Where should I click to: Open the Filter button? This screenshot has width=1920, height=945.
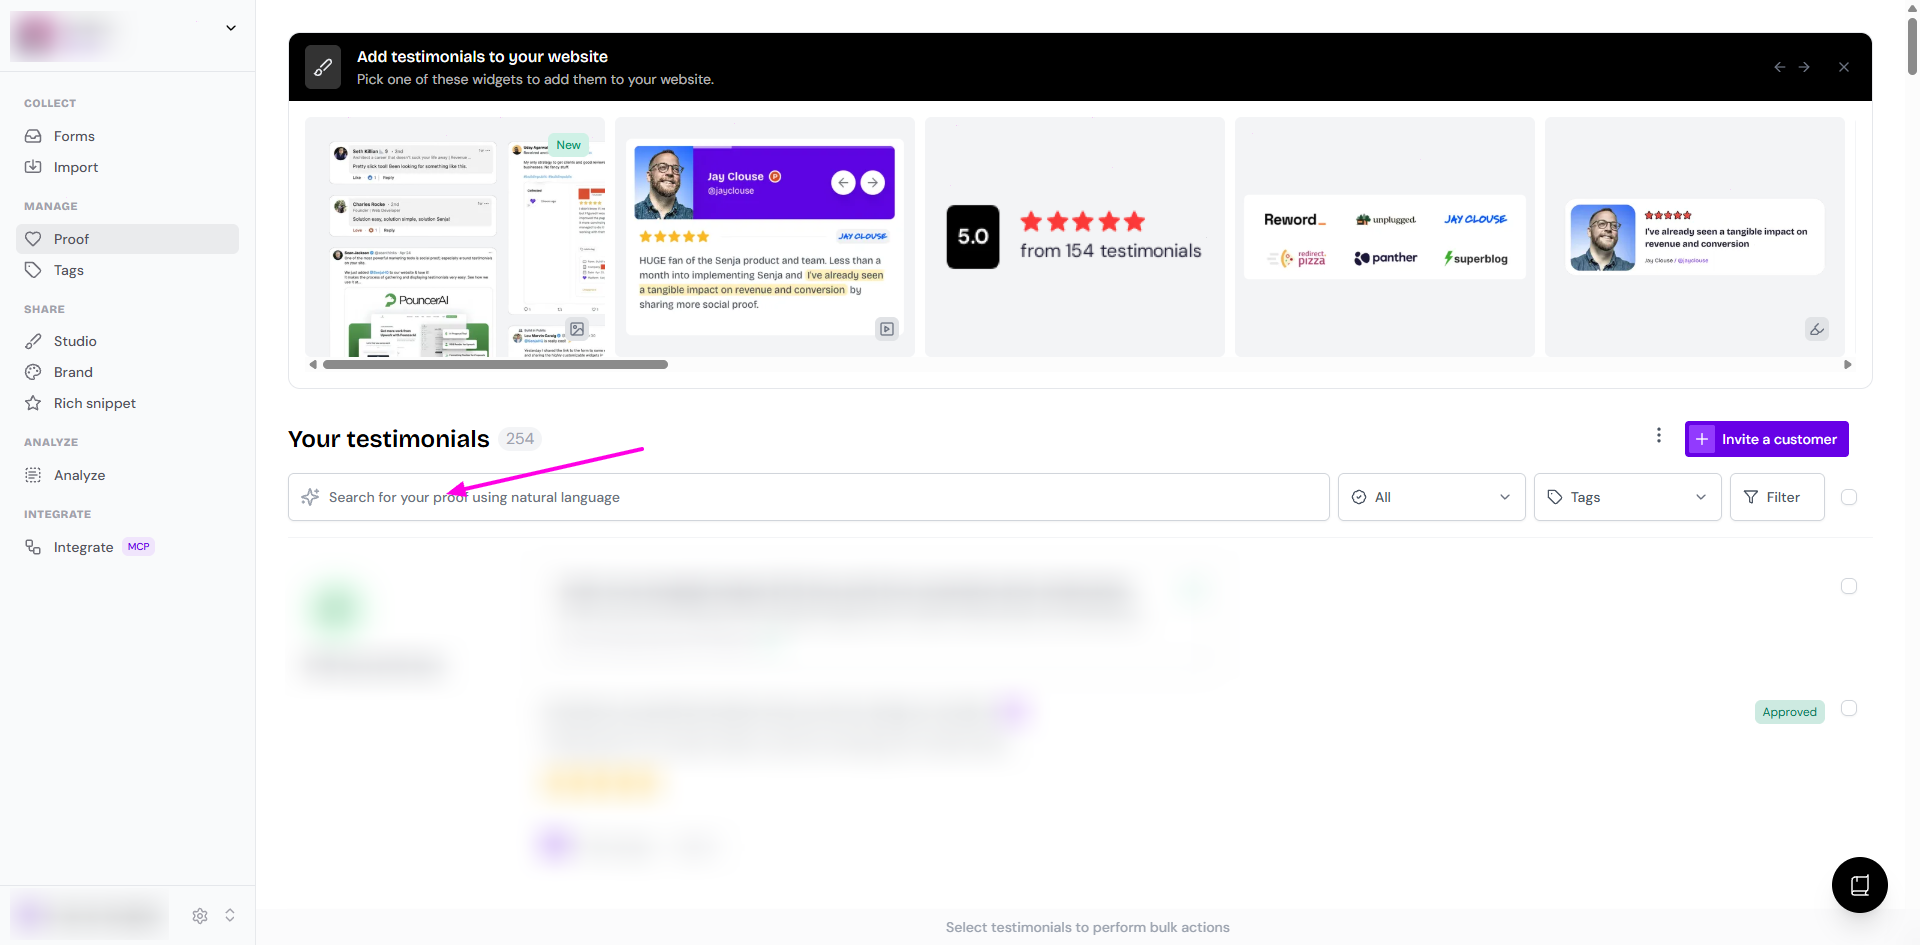click(1776, 497)
